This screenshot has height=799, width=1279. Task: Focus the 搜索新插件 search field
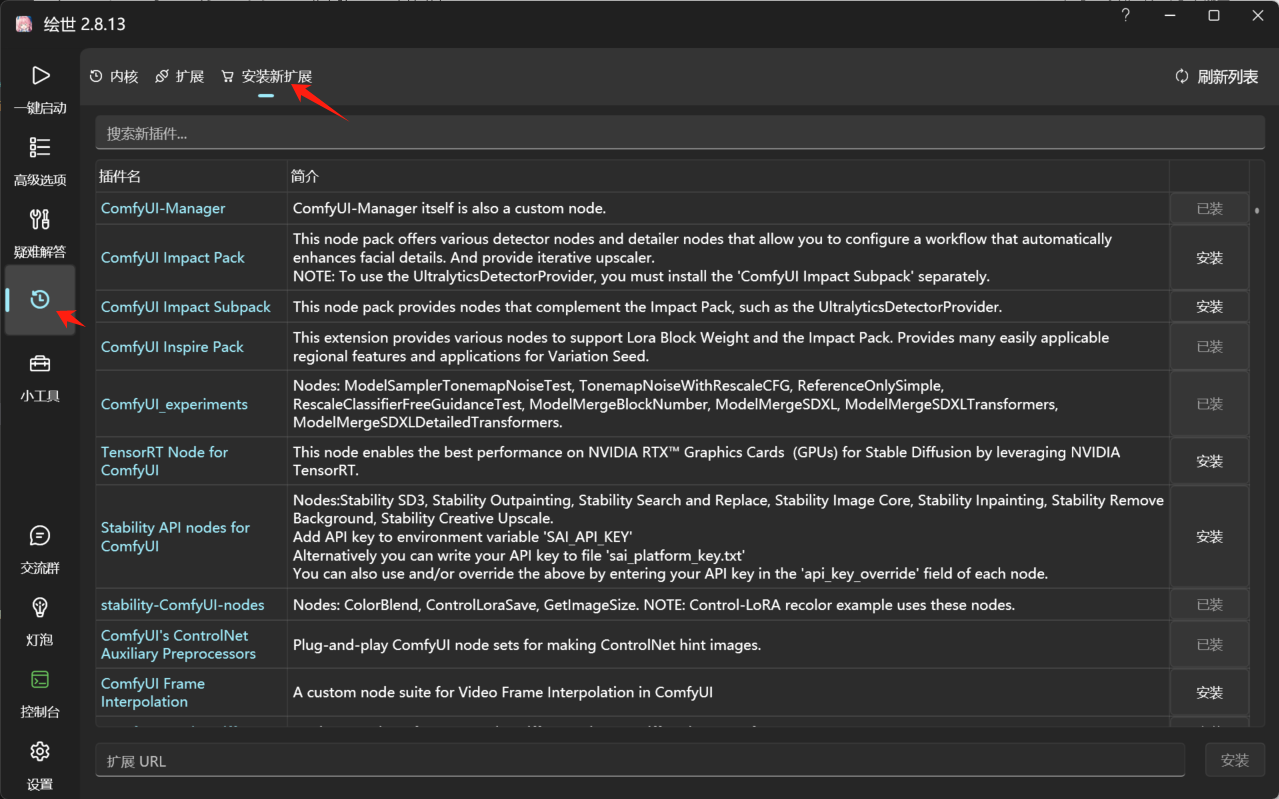click(x=679, y=133)
